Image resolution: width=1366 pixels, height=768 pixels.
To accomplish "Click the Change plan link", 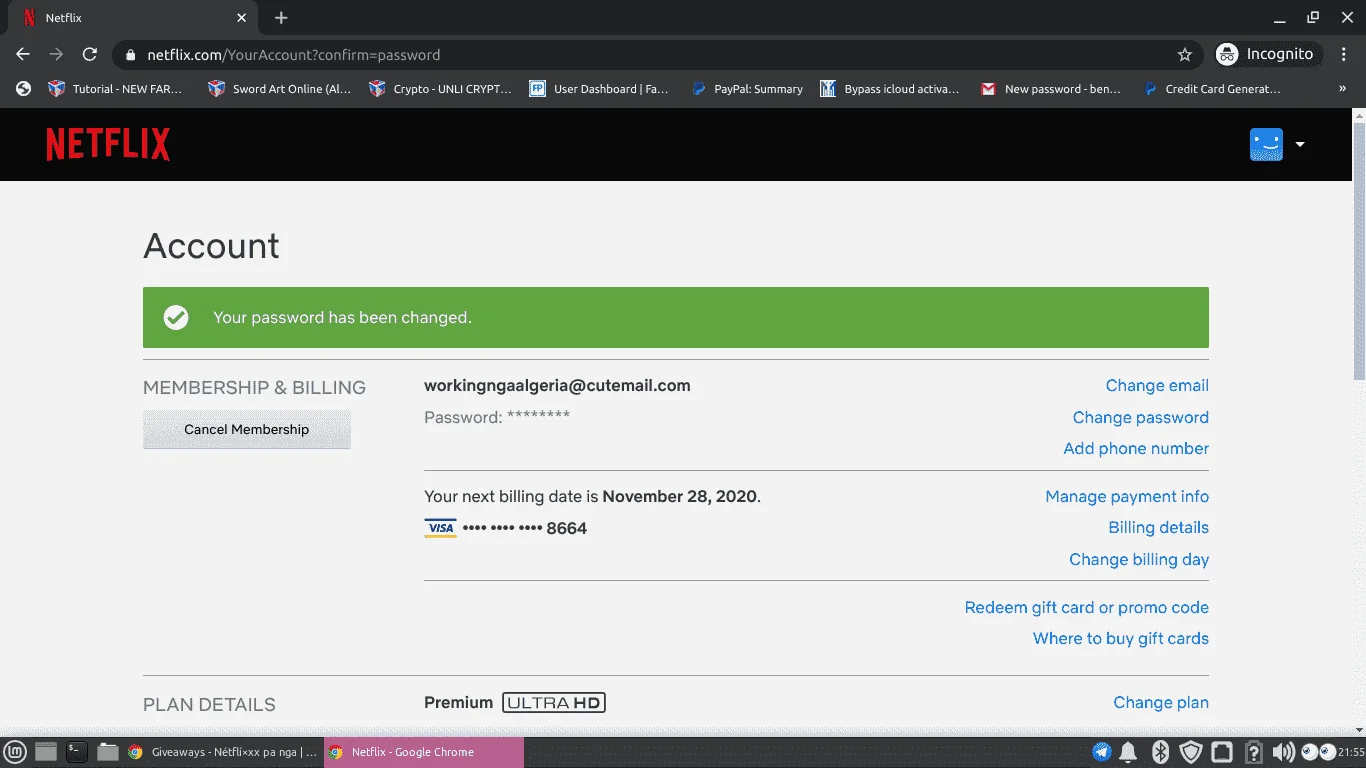I will (1161, 703).
